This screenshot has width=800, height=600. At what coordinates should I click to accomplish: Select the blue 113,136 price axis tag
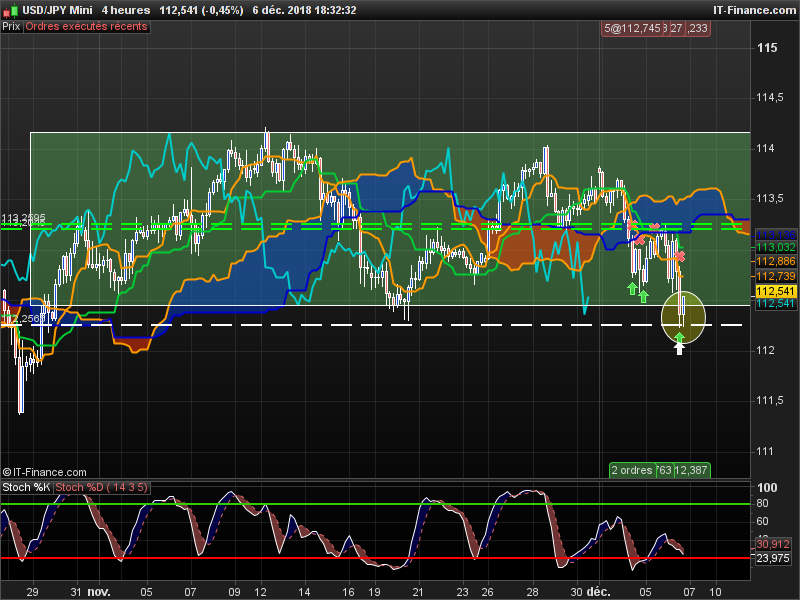click(776, 235)
